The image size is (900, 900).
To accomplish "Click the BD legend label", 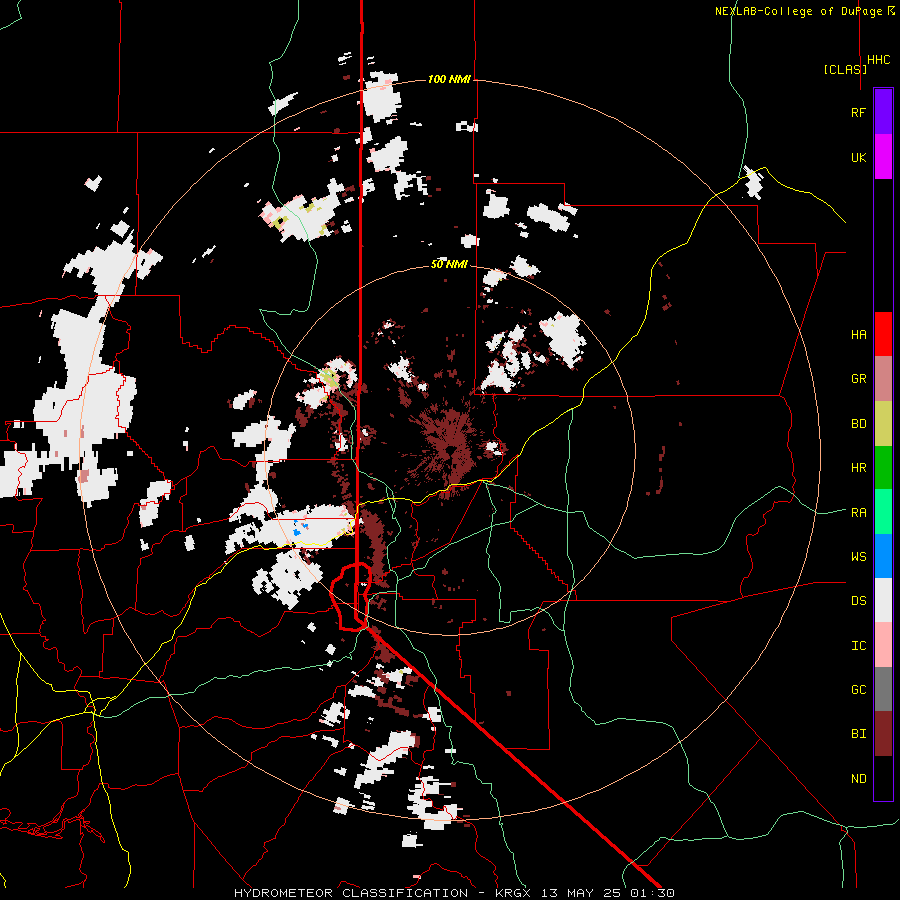I will 858,424.
